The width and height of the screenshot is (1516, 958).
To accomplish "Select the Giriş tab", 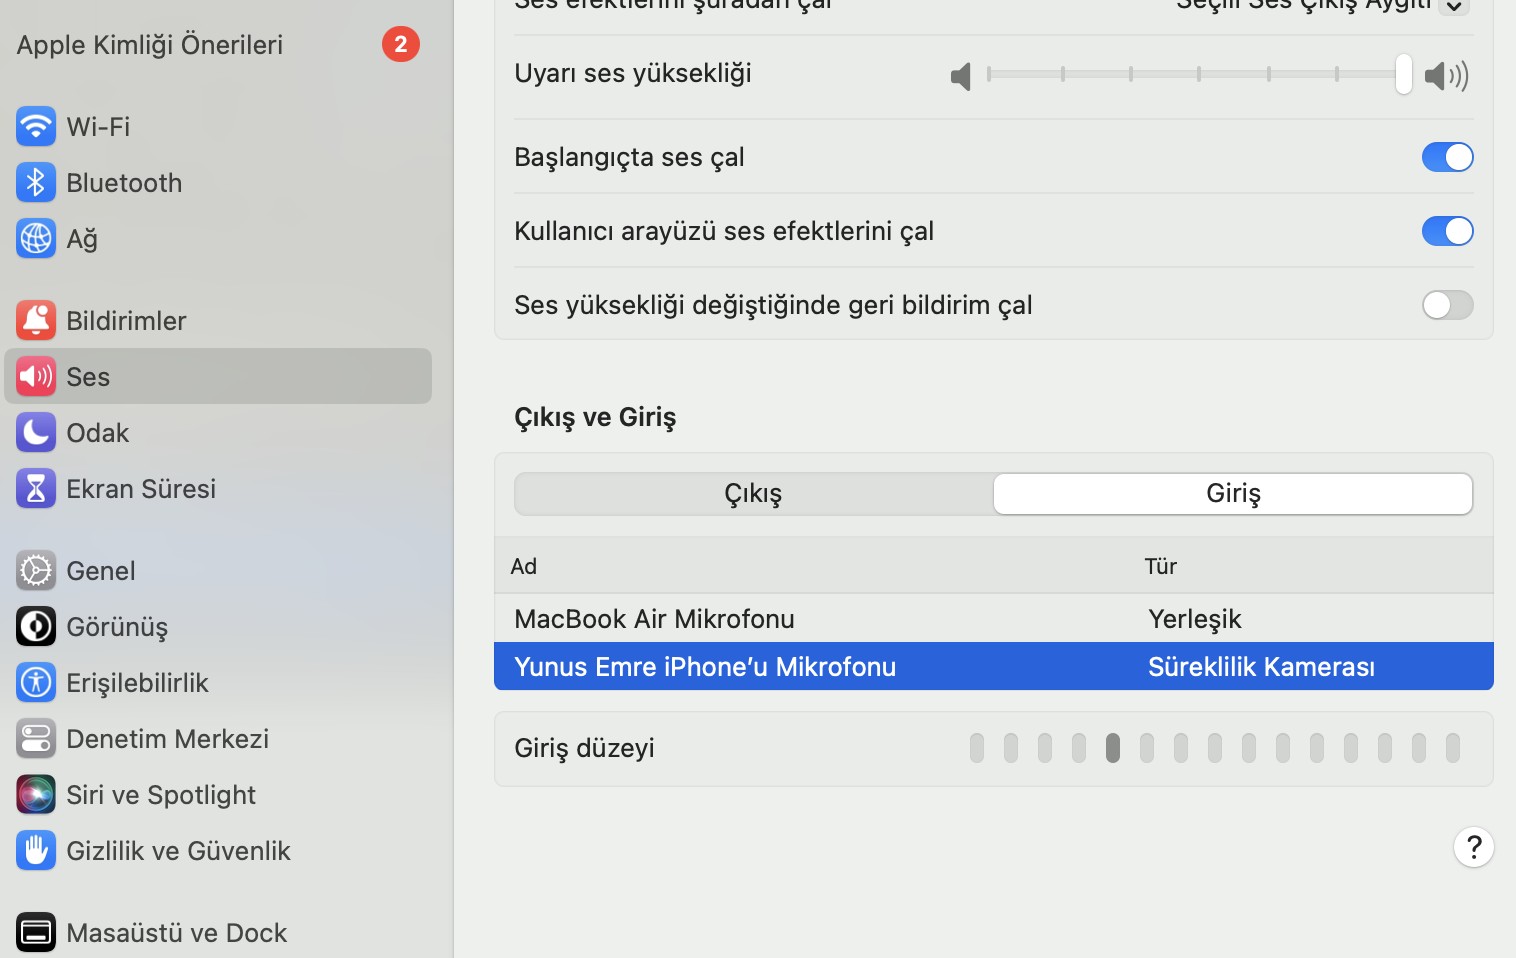I will tap(1232, 493).
